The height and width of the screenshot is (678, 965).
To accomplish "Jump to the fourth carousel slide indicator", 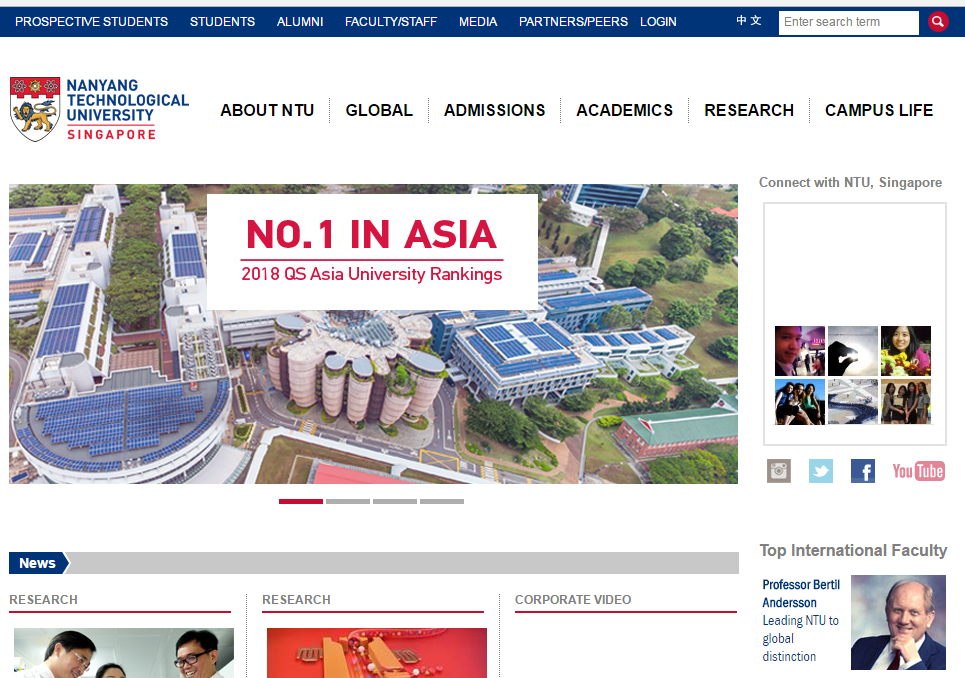I will (x=442, y=501).
